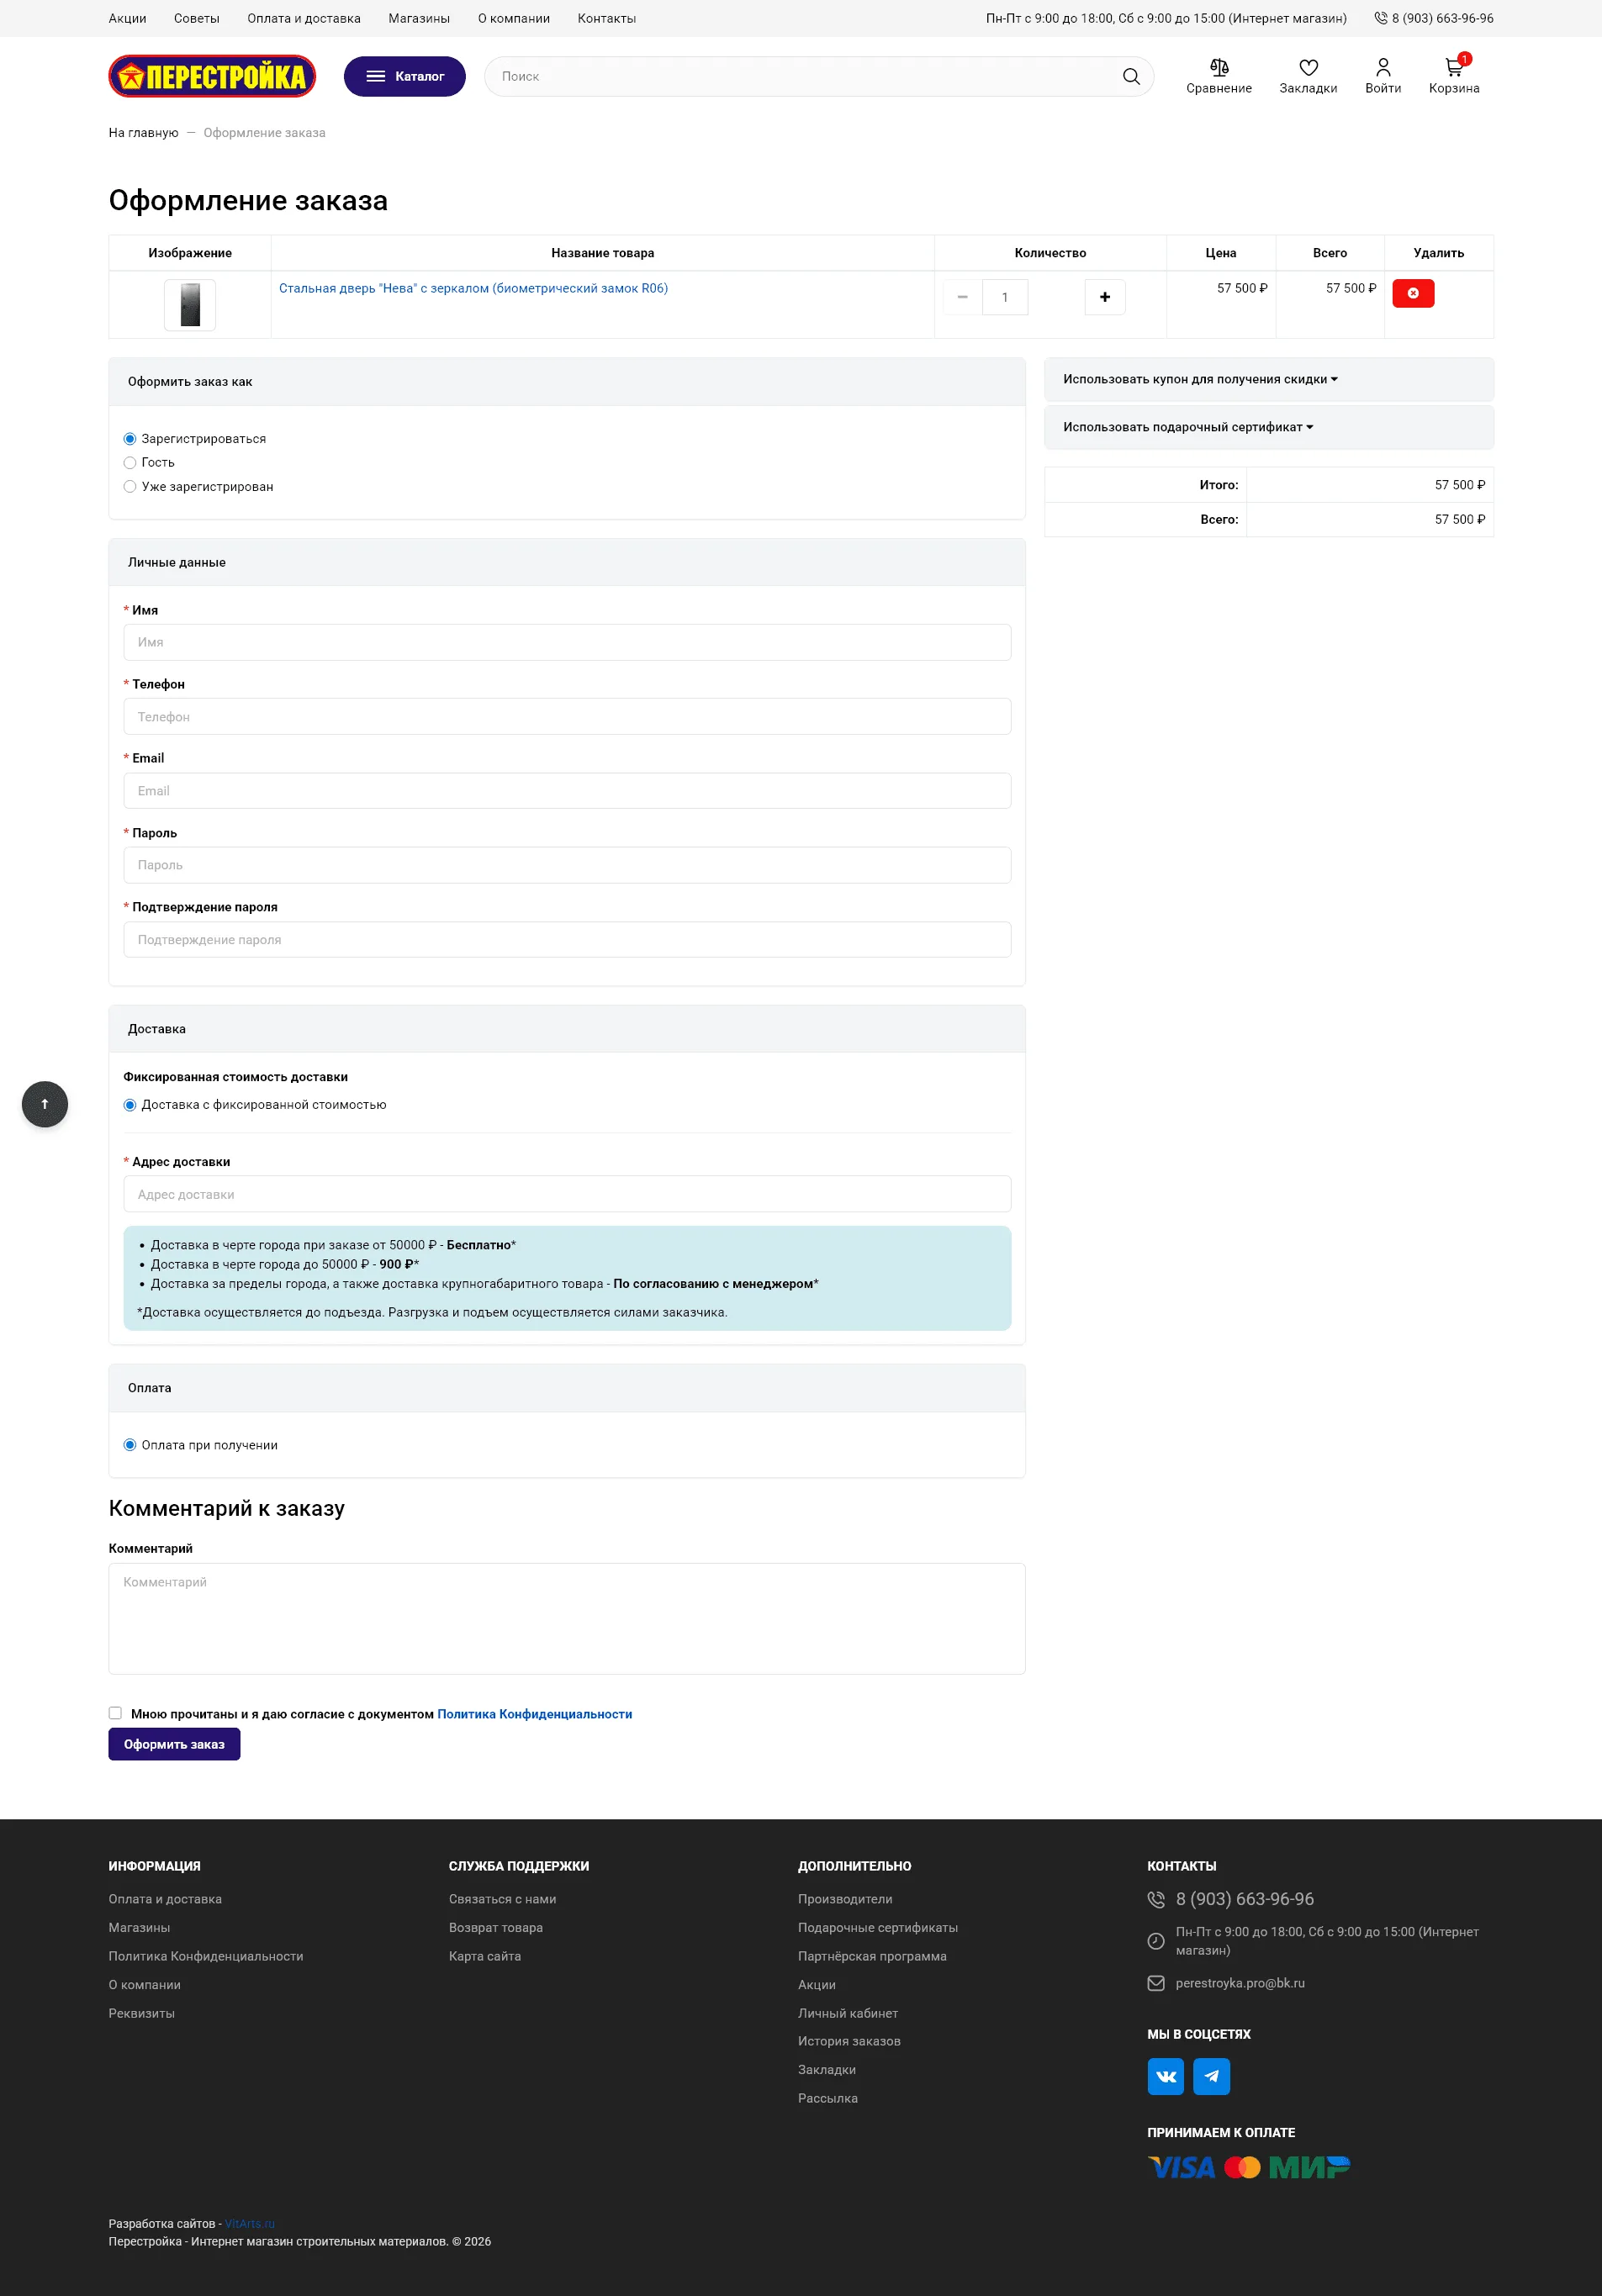The height and width of the screenshot is (2296, 1602).
Task: Focus the Имя input field
Action: point(567,642)
